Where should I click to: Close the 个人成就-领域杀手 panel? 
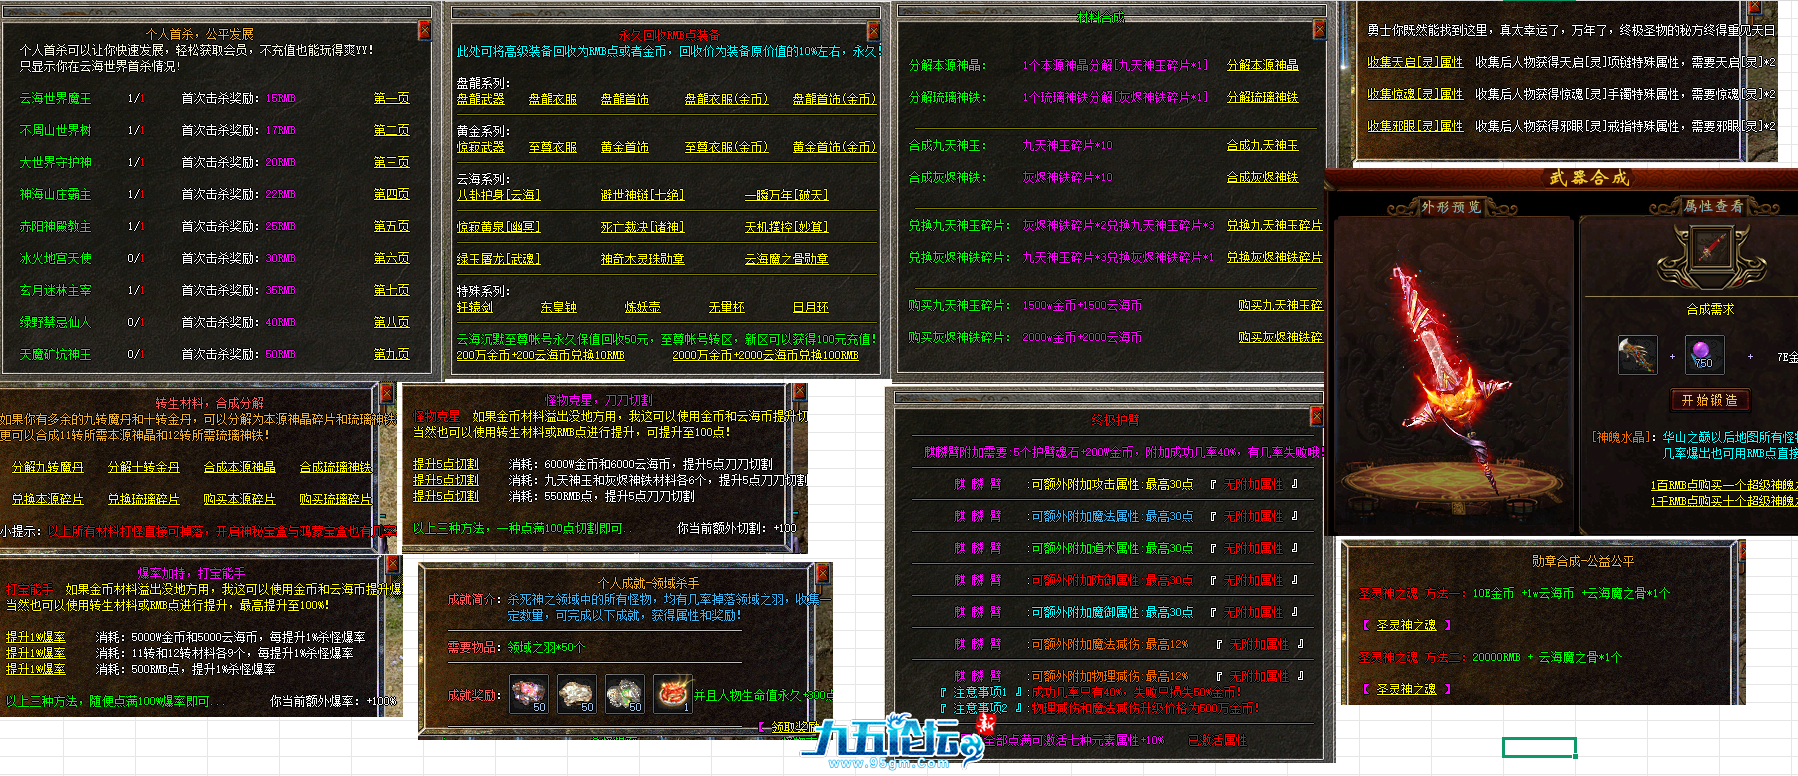pos(822,573)
